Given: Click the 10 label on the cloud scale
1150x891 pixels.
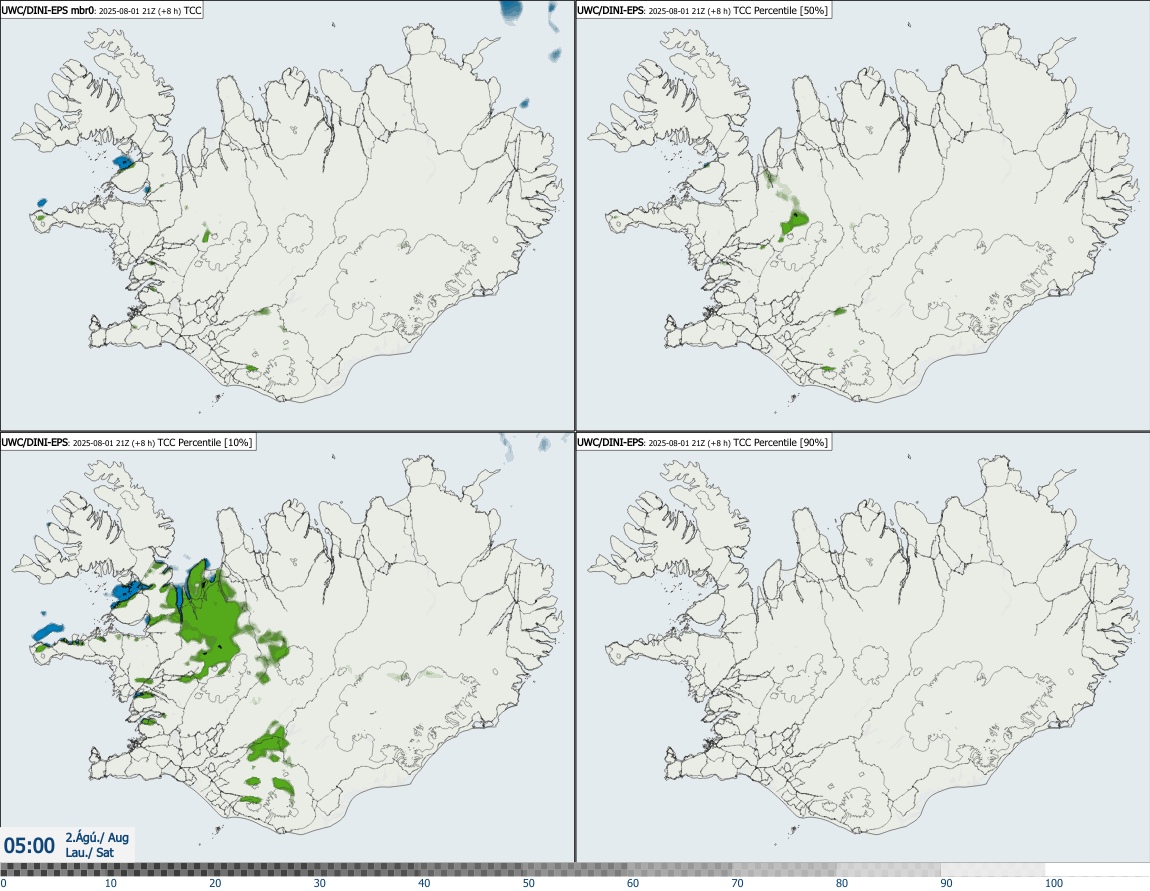Looking at the screenshot, I should [110, 883].
